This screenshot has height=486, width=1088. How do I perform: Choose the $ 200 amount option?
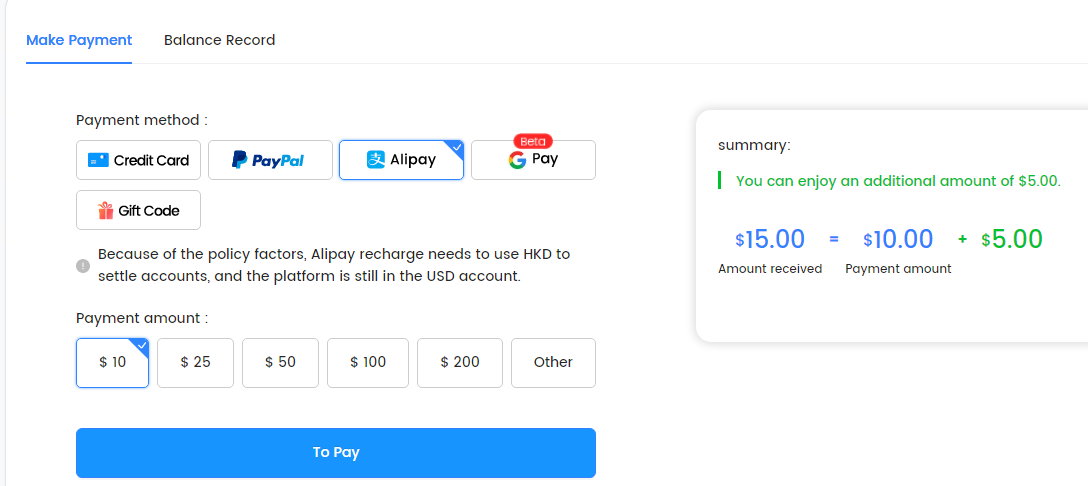tap(459, 362)
